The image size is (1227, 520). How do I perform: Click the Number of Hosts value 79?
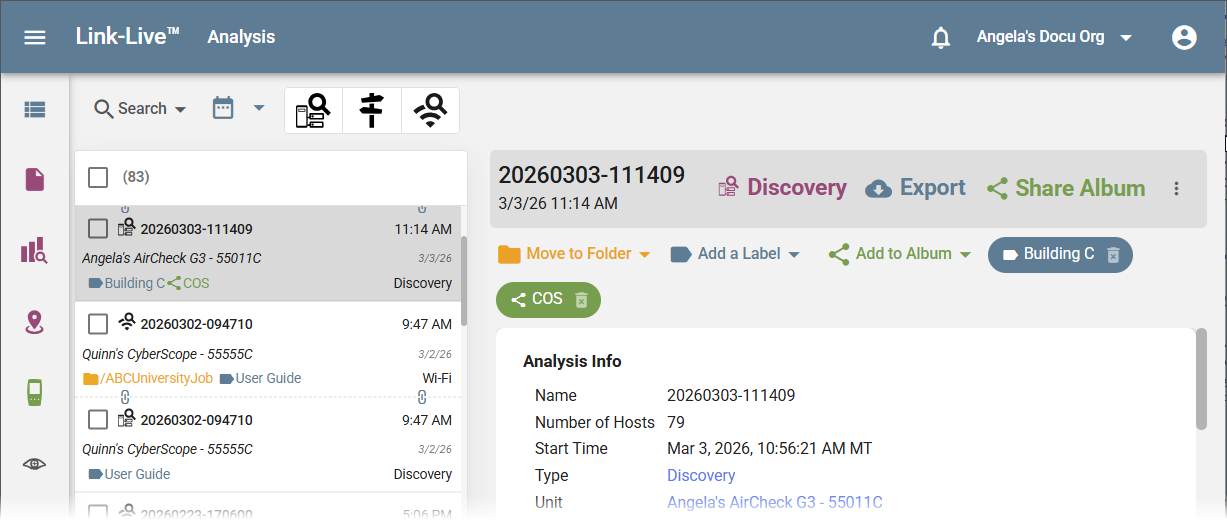click(676, 422)
